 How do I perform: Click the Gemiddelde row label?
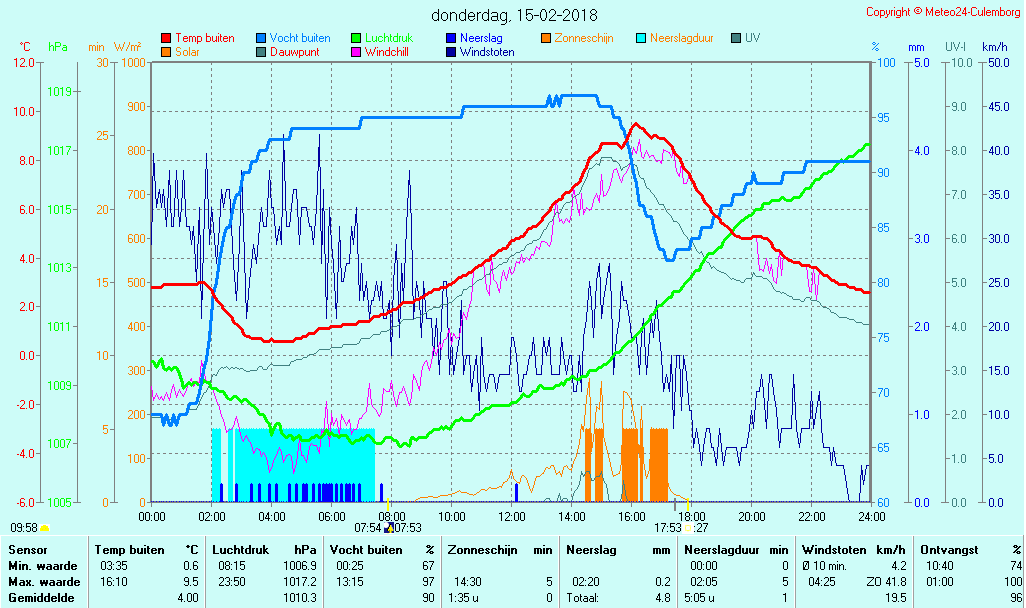pyautogui.click(x=43, y=598)
